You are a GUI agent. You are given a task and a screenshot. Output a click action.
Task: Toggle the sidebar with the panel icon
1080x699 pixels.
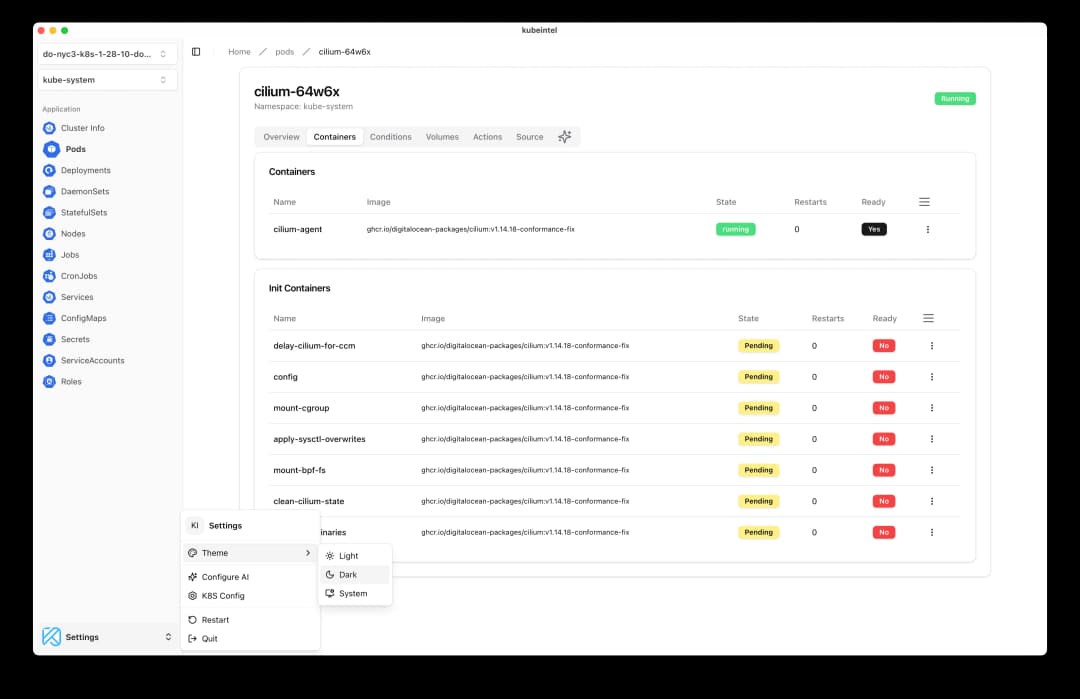(x=195, y=51)
